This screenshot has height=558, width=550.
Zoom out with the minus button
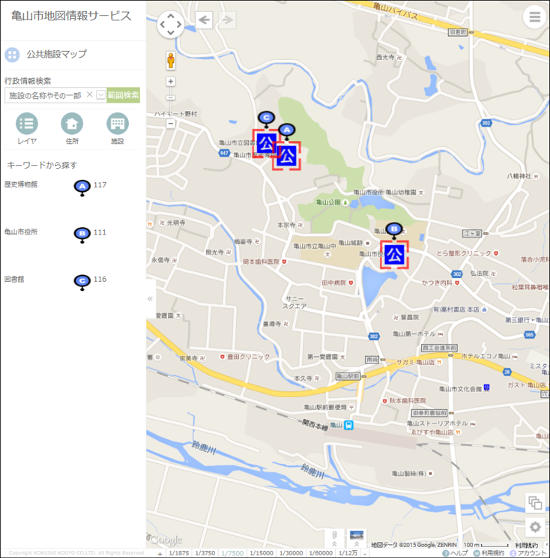pyautogui.click(x=171, y=123)
